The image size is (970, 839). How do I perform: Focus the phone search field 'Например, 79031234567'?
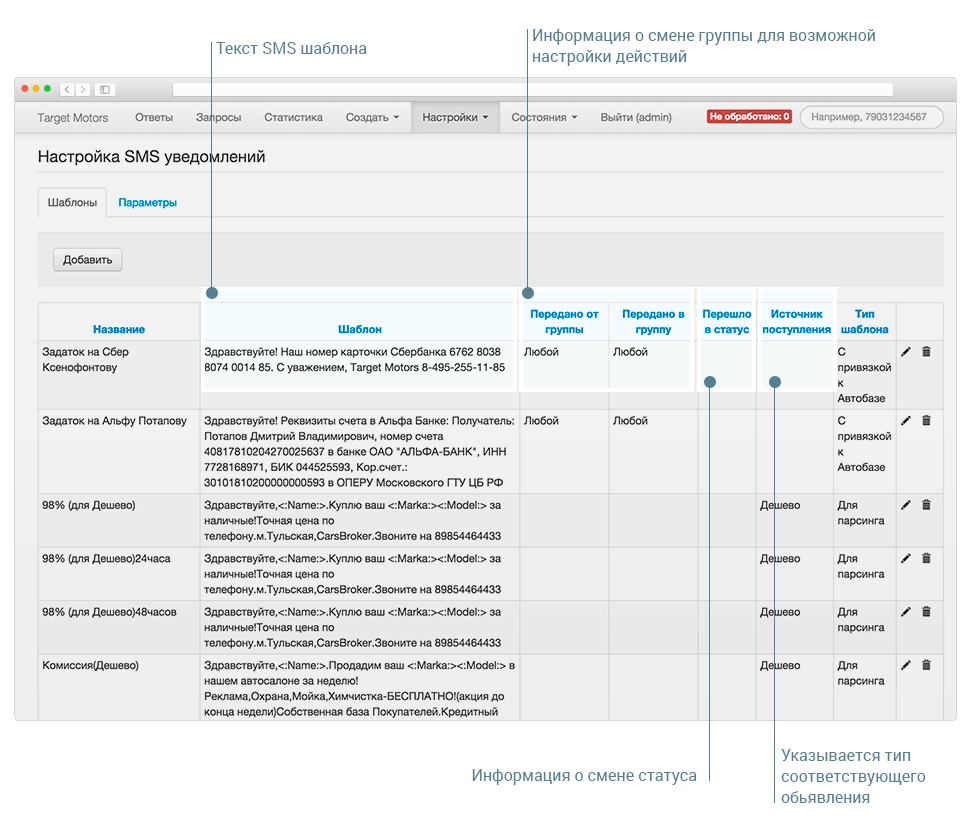(871, 117)
